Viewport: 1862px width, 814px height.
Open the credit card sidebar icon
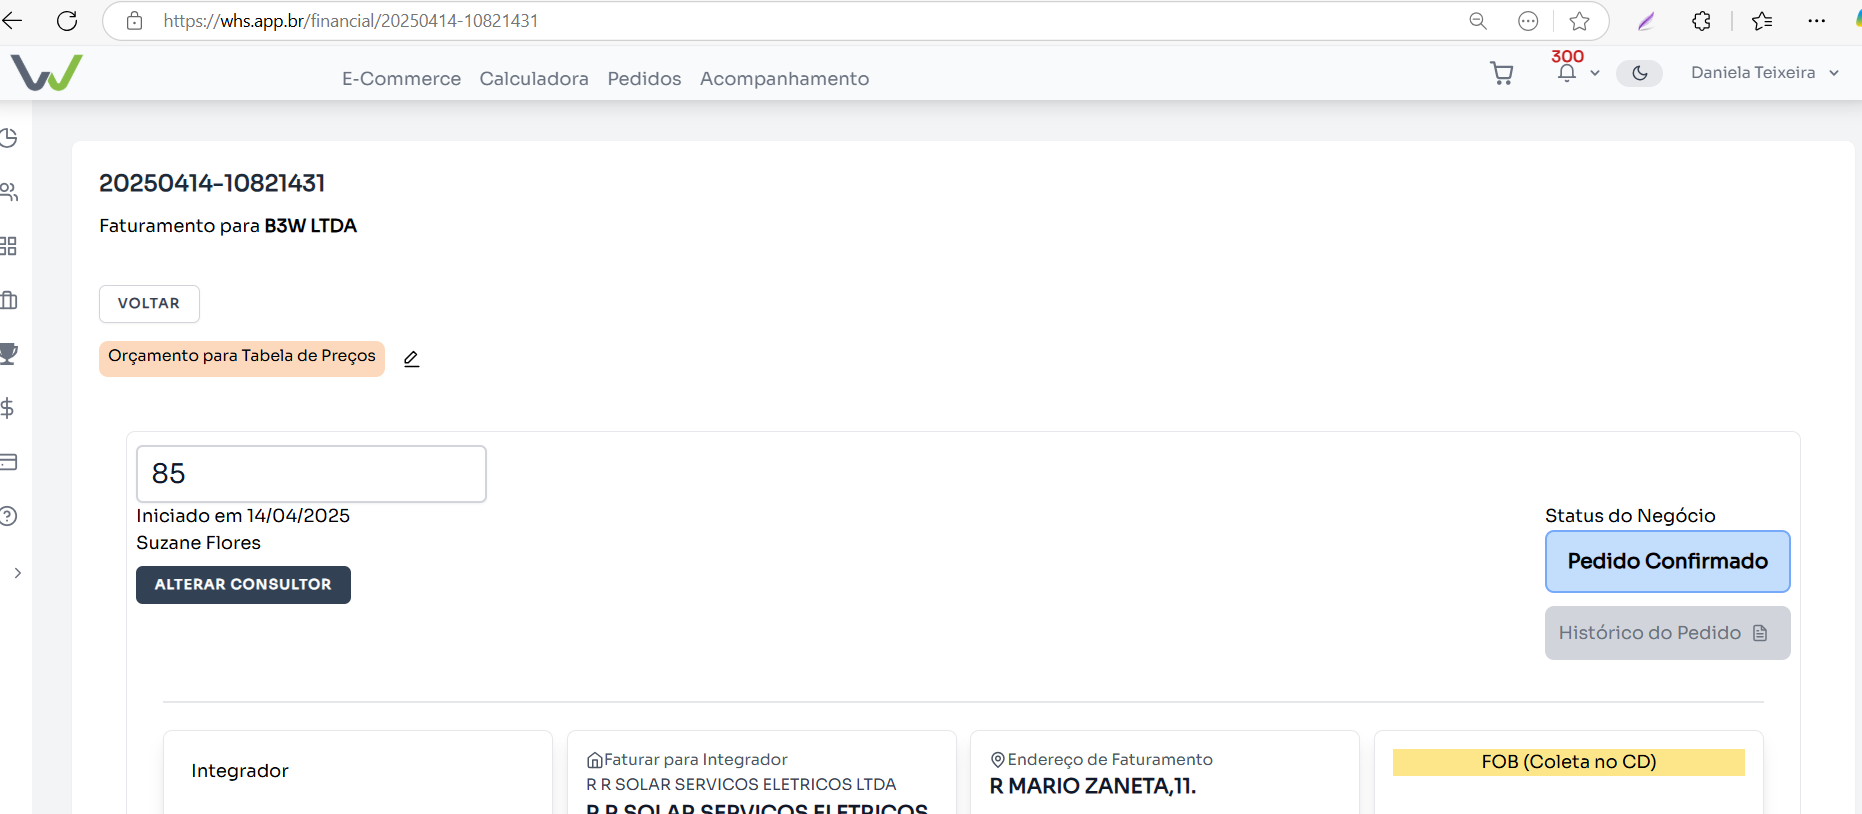tap(9, 462)
